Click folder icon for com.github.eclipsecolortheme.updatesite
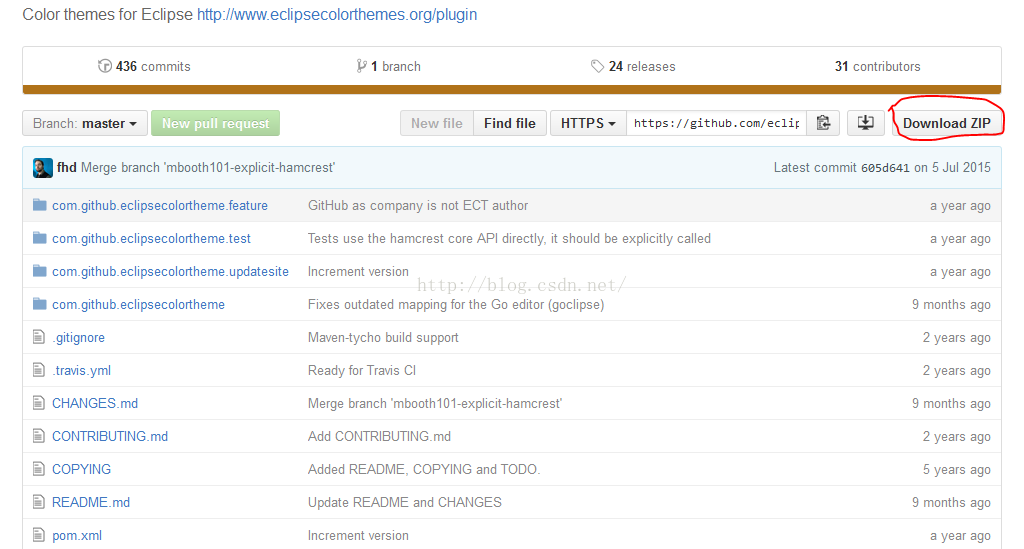 coord(40,271)
